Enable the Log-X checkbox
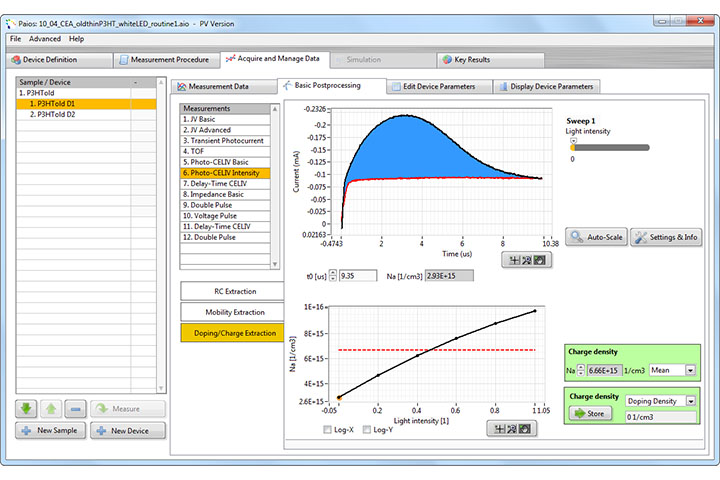The width and height of the screenshot is (720, 480). click(327, 429)
